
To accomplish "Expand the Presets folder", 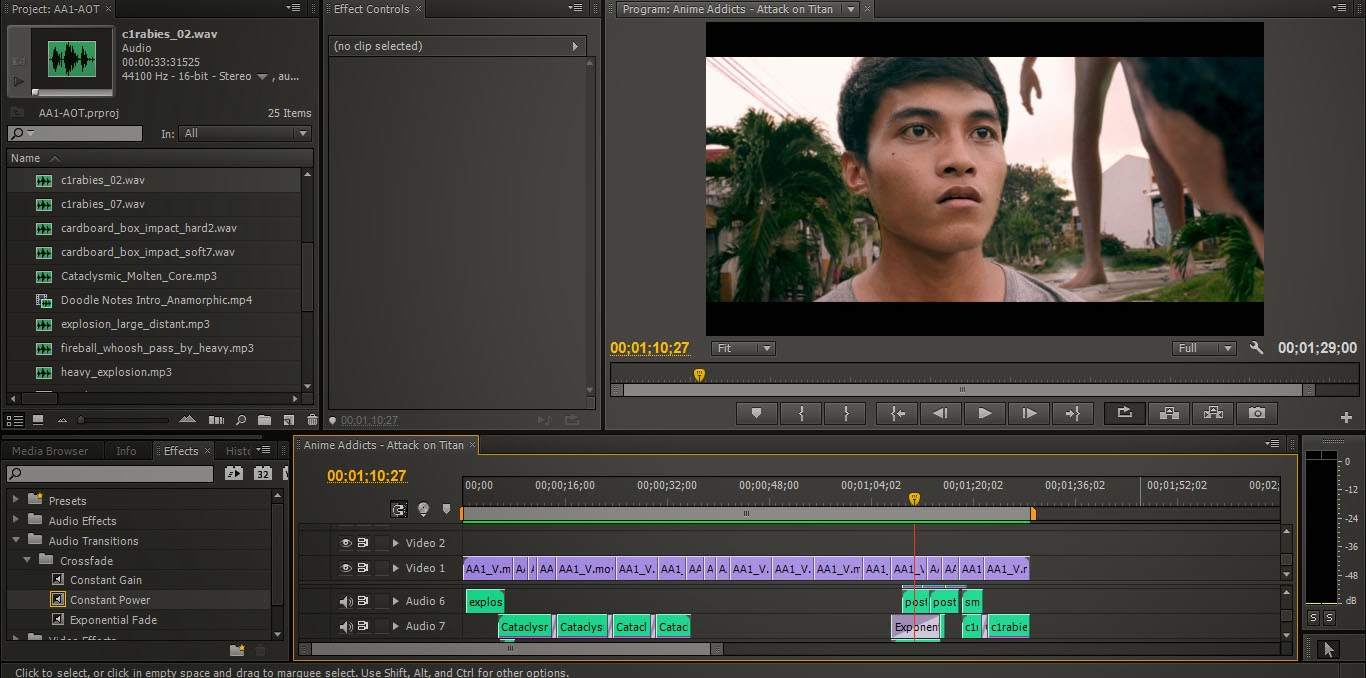I will 15,500.
